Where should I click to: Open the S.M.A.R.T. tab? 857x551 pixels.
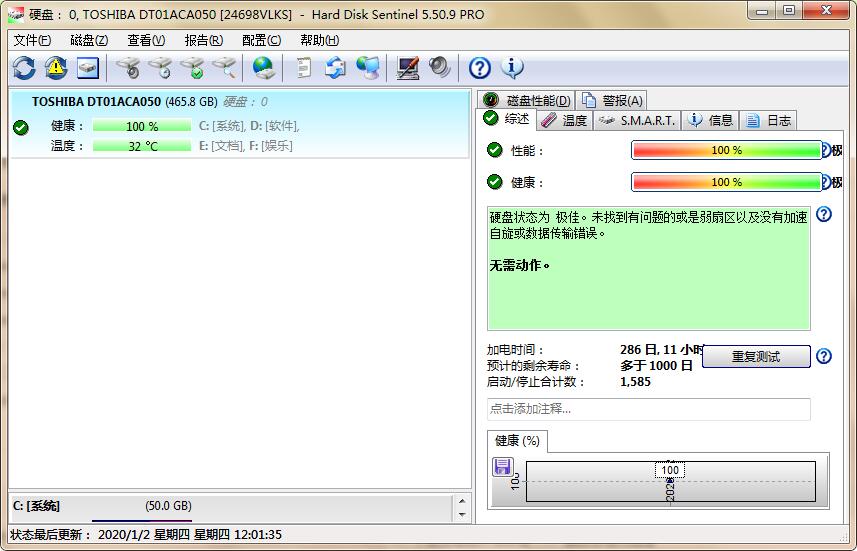click(x=637, y=120)
